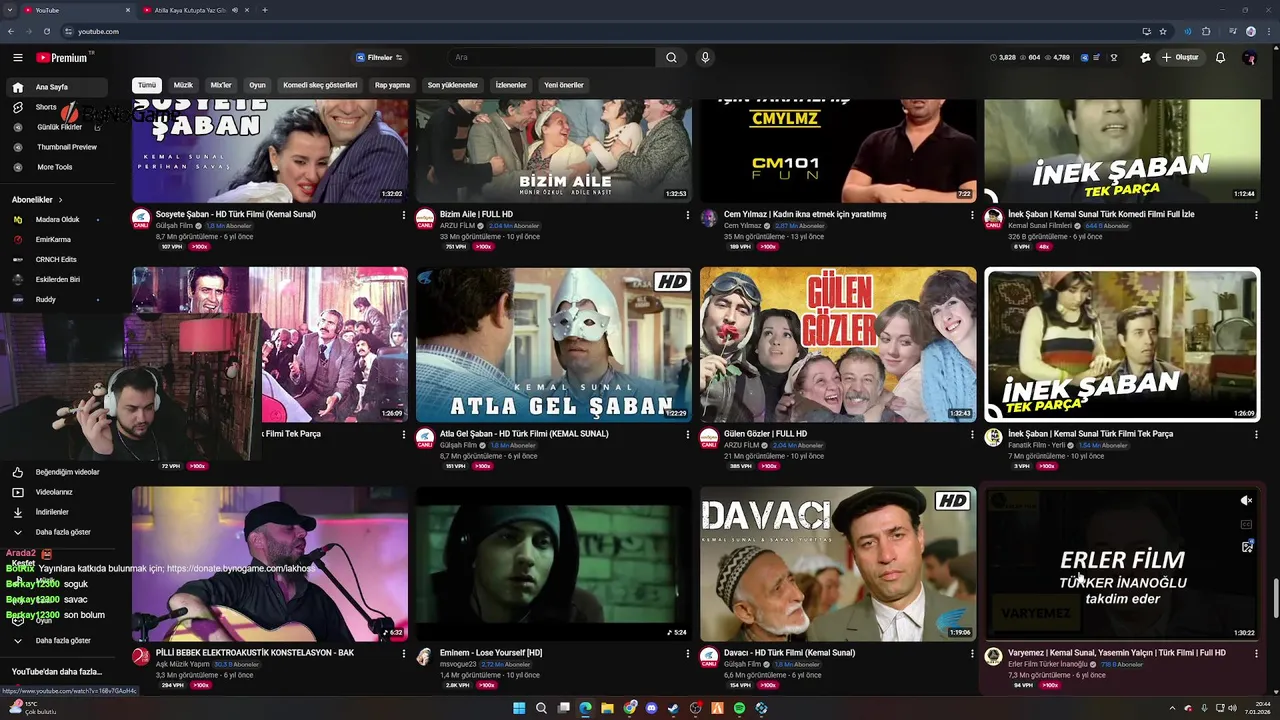Open Fanatik Film - Yerli channel link
Image resolution: width=1280 pixels, height=720 pixels.
(1039, 445)
